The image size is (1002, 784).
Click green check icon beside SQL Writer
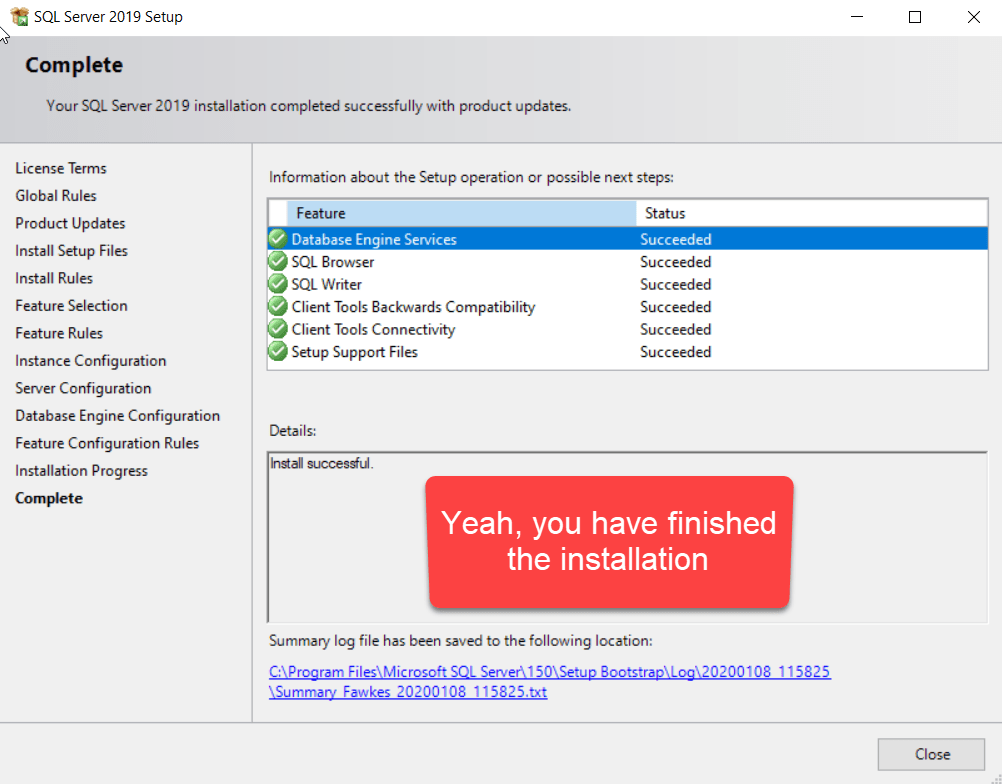pos(278,284)
